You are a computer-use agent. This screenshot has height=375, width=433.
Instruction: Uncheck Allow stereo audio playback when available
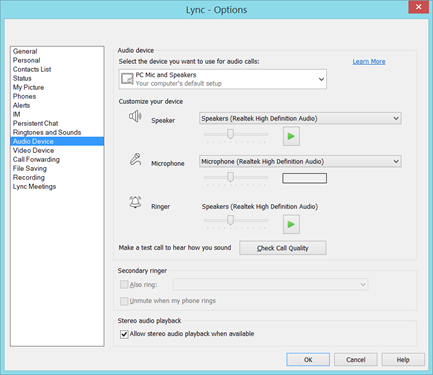pyautogui.click(x=124, y=334)
